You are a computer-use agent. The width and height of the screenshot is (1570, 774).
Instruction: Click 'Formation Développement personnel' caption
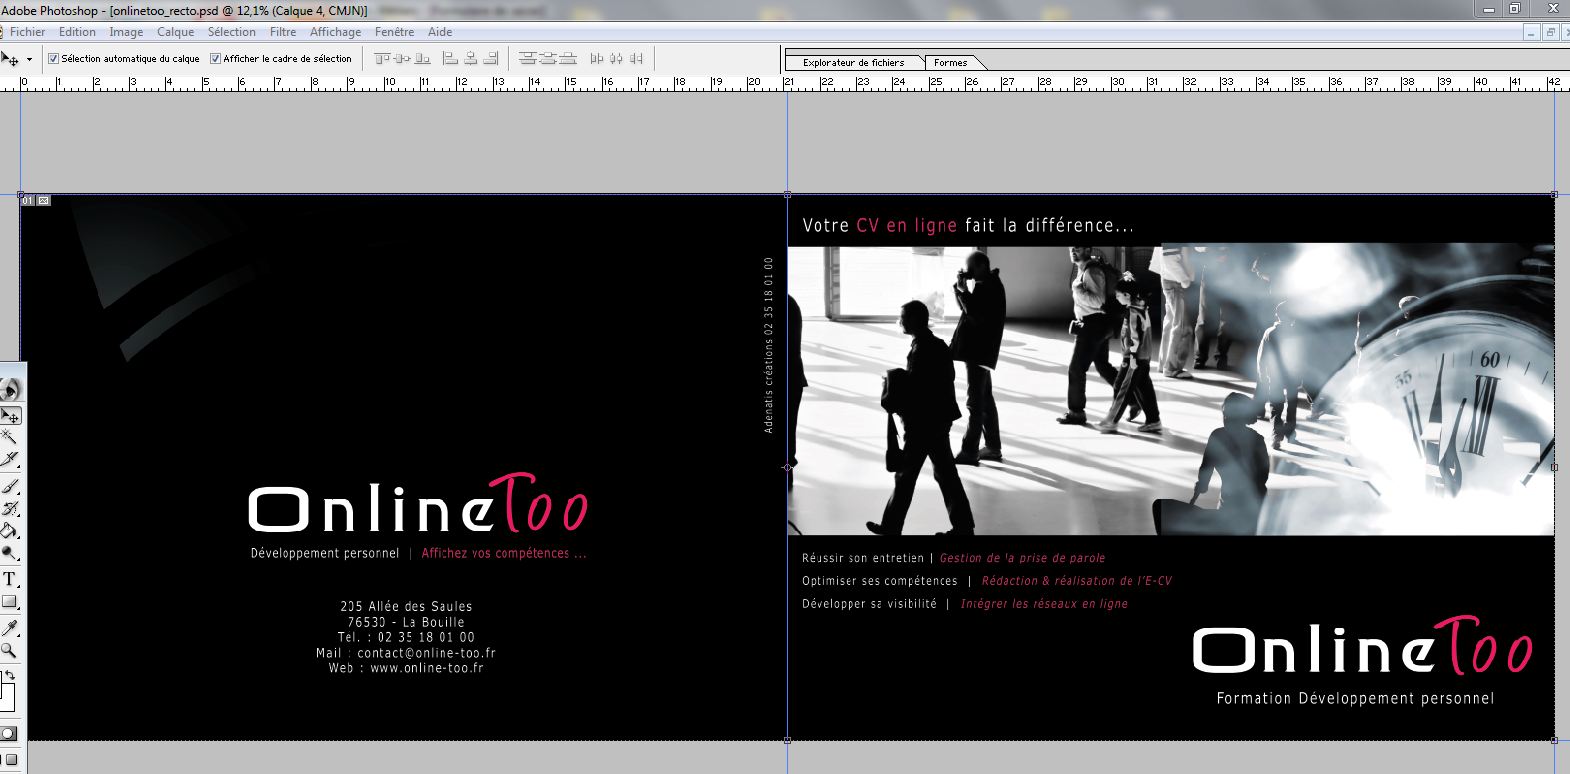(x=1355, y=698)
